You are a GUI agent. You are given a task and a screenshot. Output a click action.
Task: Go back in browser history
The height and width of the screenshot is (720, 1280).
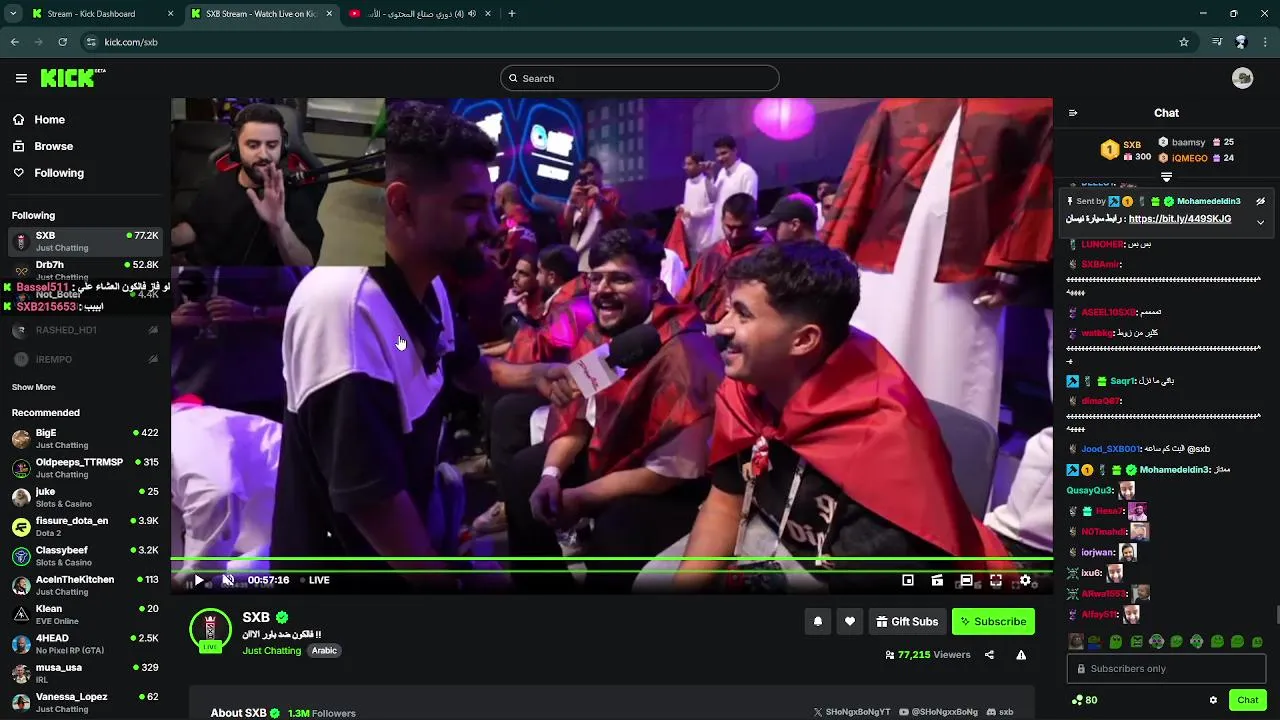[x=14, y=42]
